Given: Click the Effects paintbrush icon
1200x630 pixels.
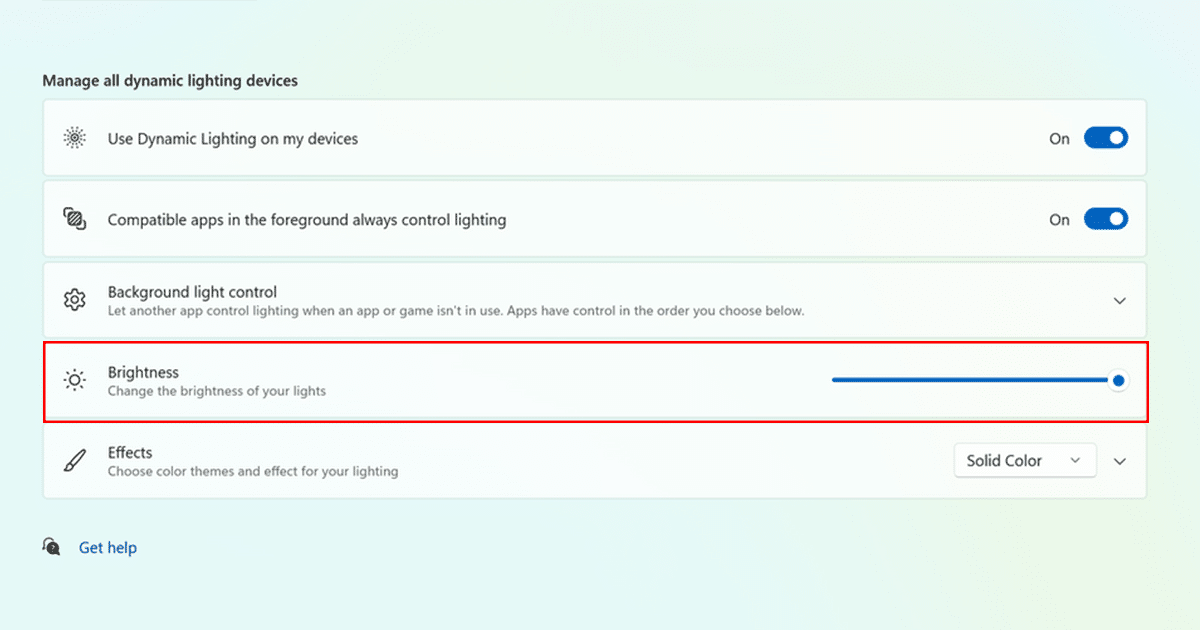Looking at the screenshot, I should [74, 461].
